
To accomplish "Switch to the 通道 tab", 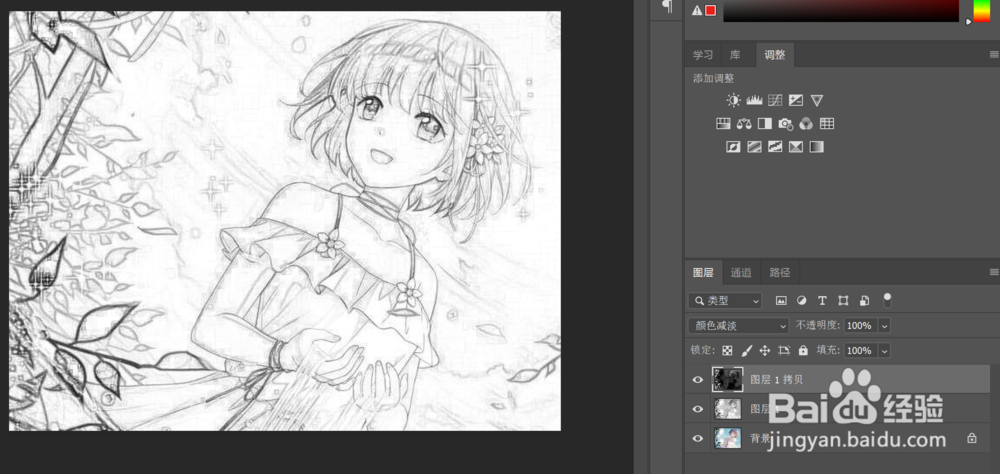I will pyautogui.click(x=741, y=272).
